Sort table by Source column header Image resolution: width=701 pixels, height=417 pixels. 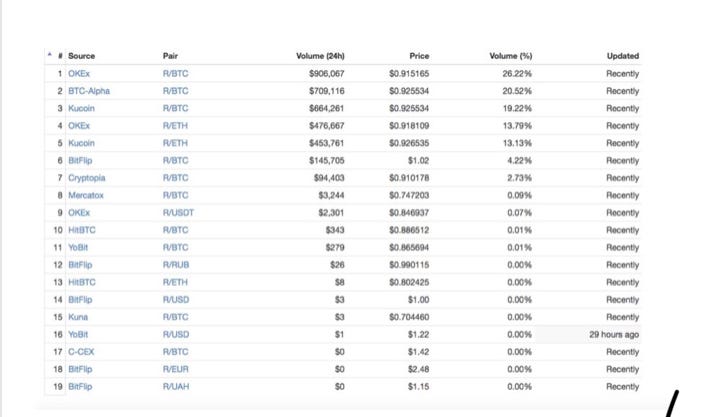pyautogui.click(x=81, y=56)
